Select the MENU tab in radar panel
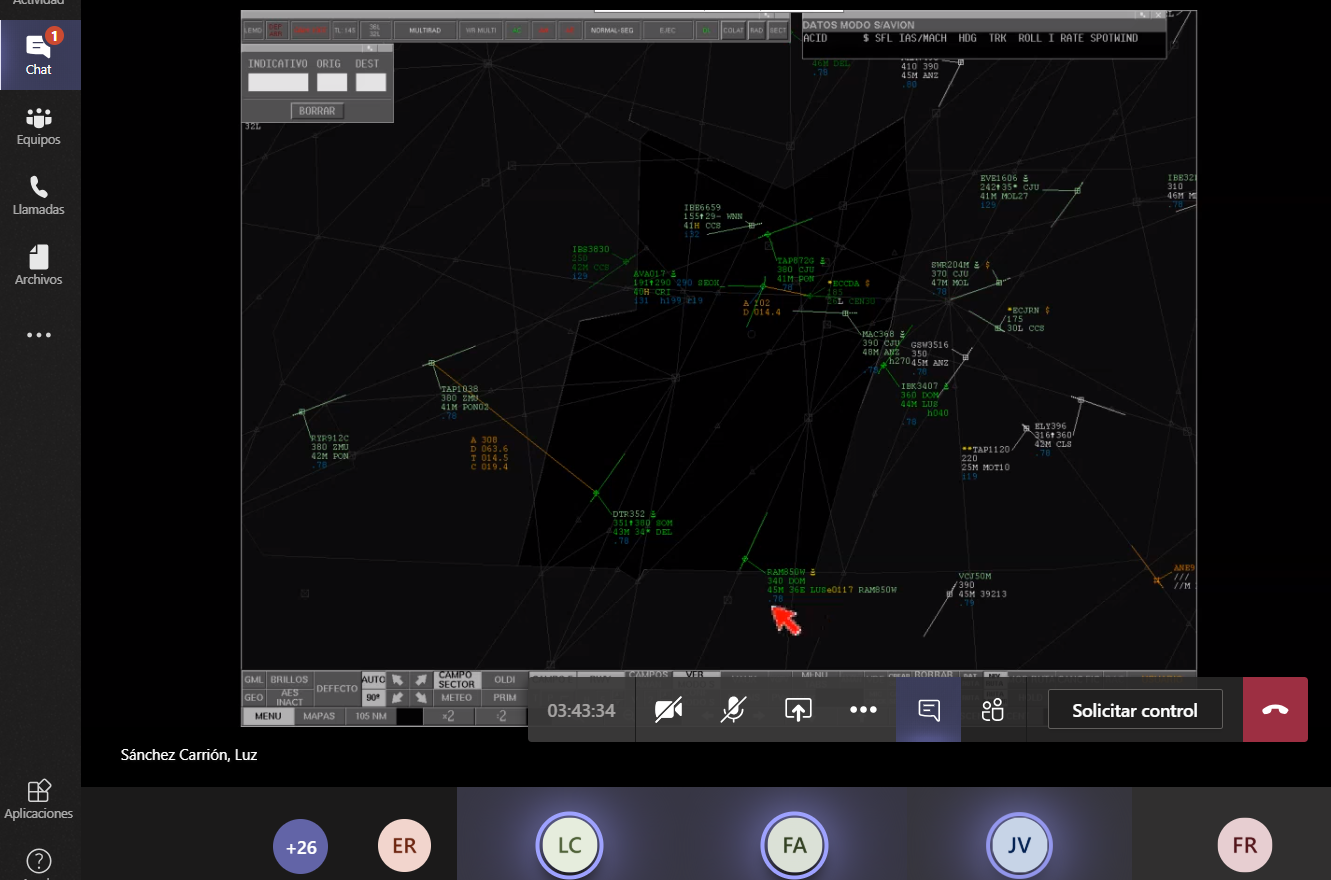 coord(267,716)
